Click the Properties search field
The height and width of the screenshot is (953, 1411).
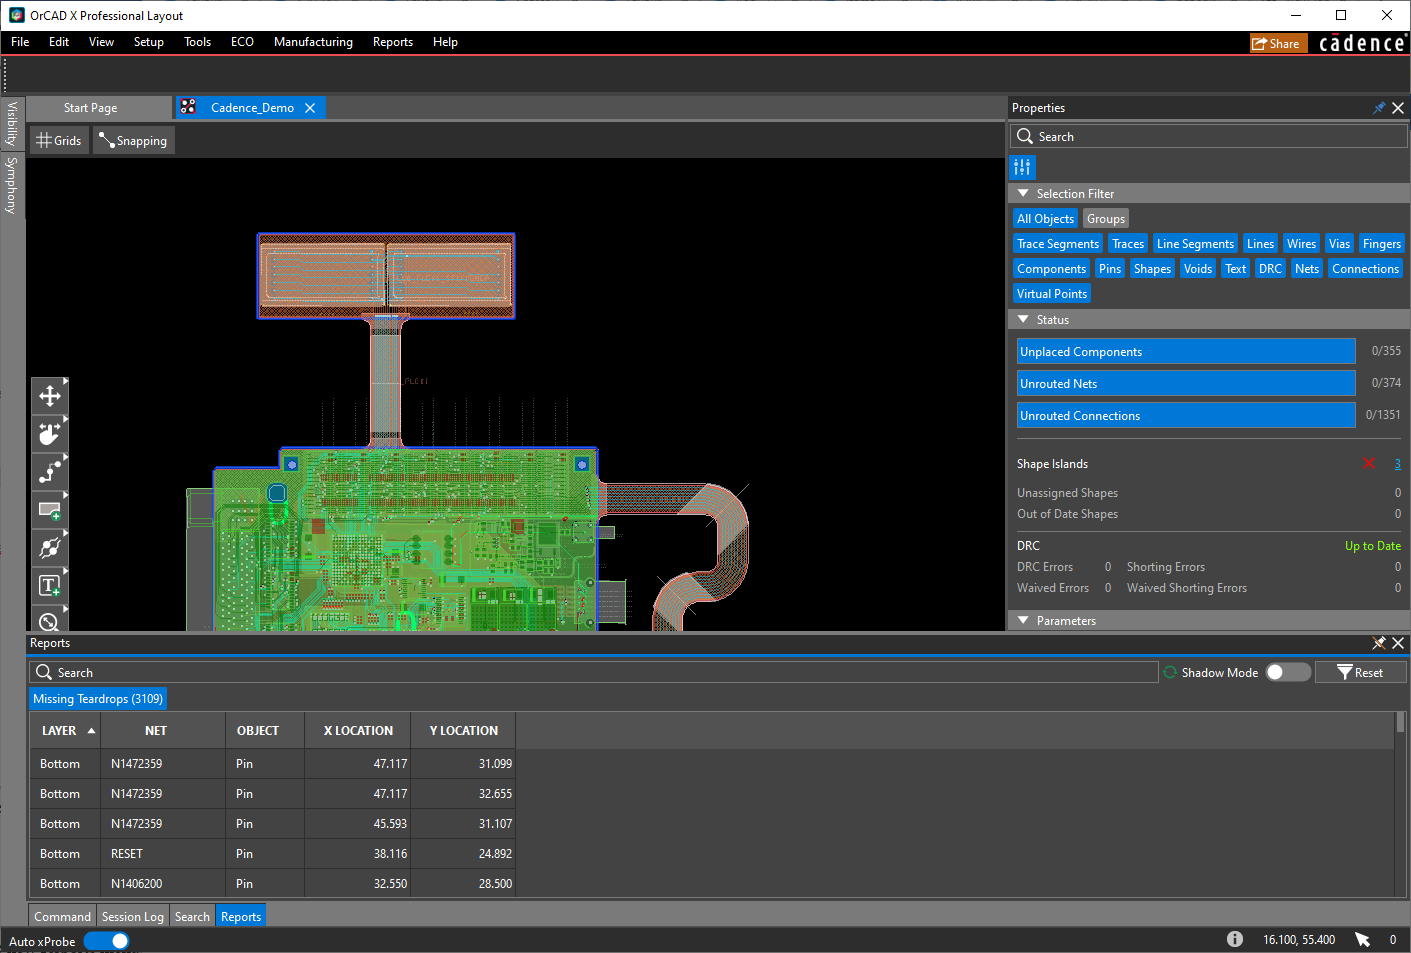[1209, 136]
